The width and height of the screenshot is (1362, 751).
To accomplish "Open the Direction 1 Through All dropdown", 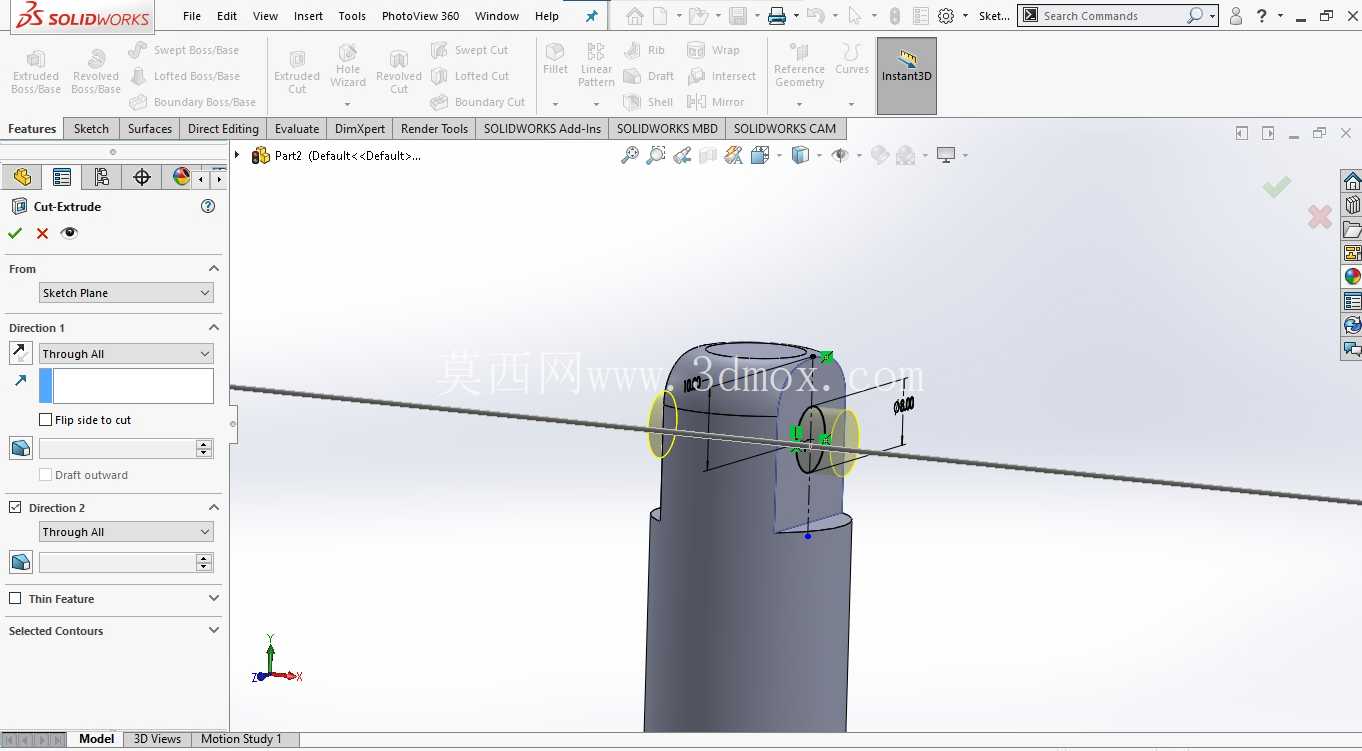I will point(126,353).
